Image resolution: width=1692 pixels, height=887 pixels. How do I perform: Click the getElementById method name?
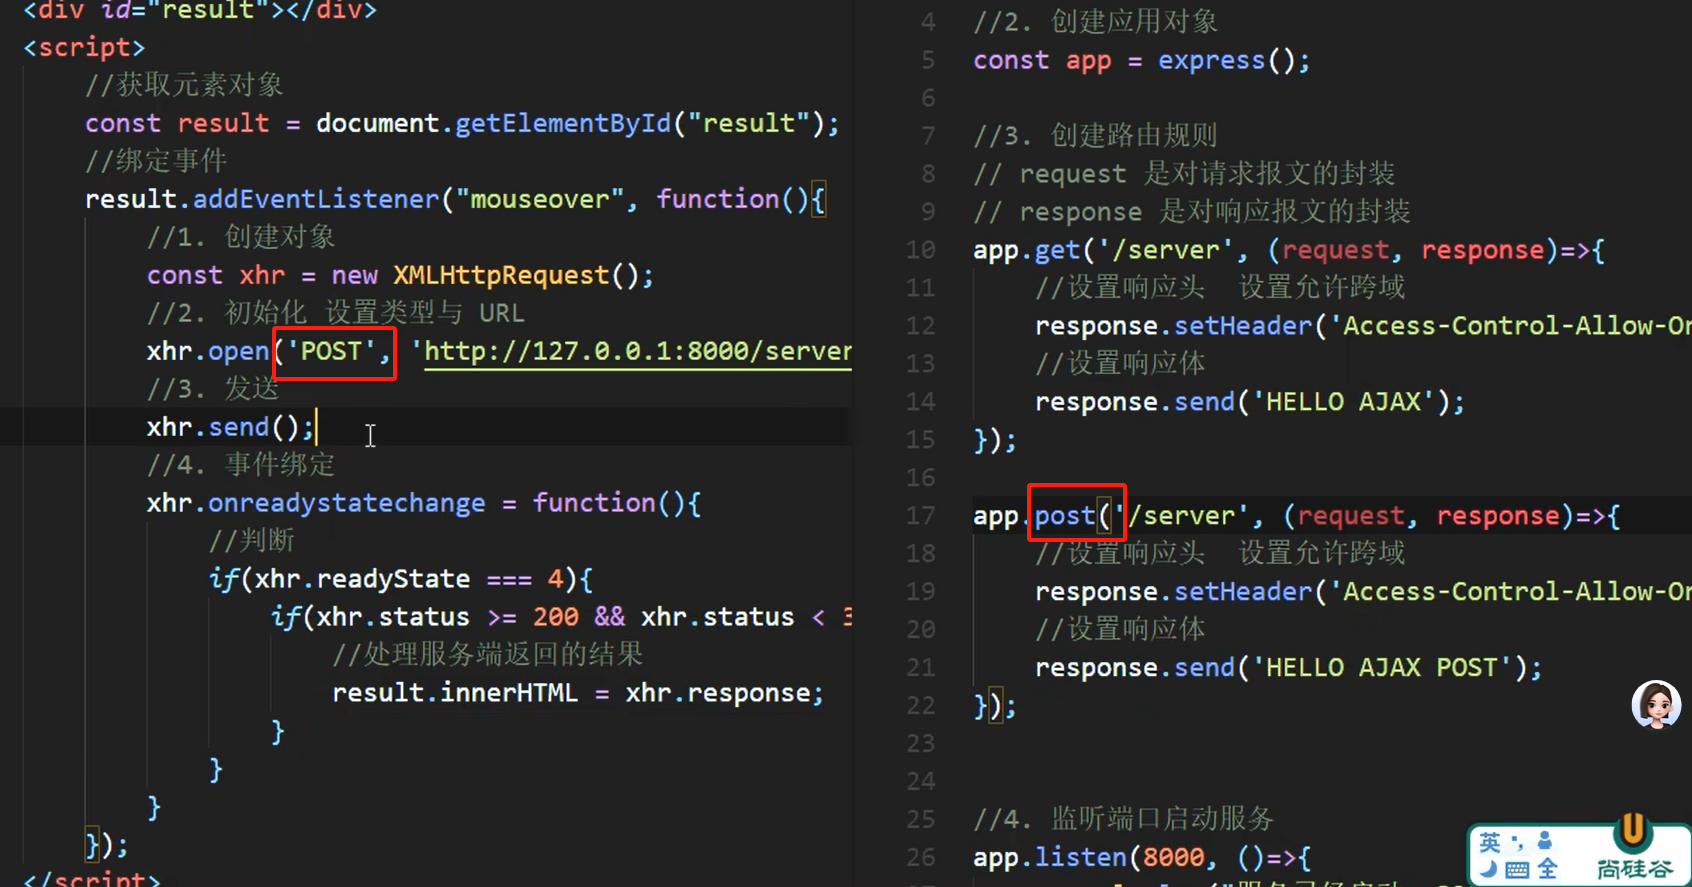(x=563, y=123)
